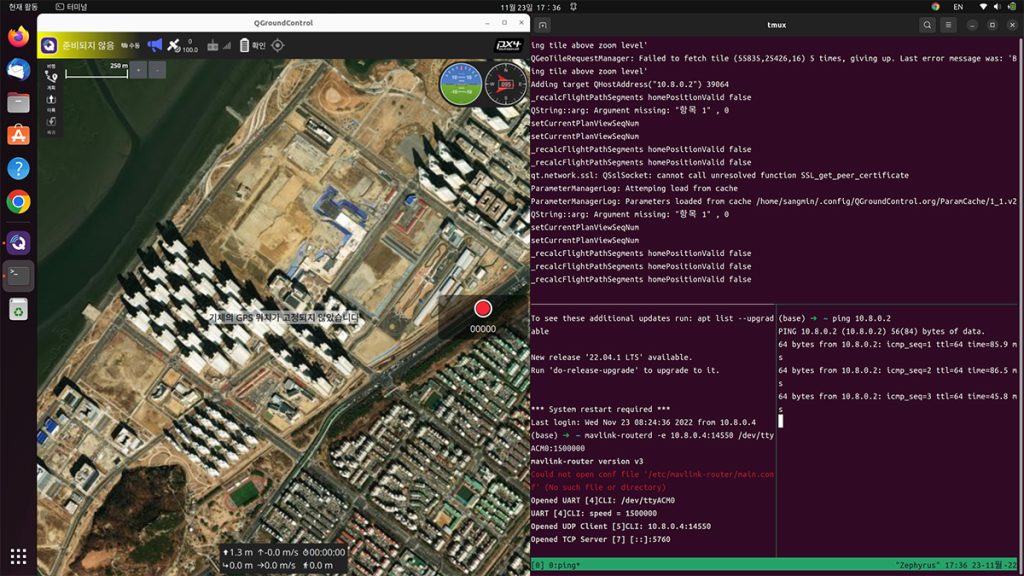Switch to QGroundControl dock icon
This screenshot has height=576, width=1024.
click(18, 243)
